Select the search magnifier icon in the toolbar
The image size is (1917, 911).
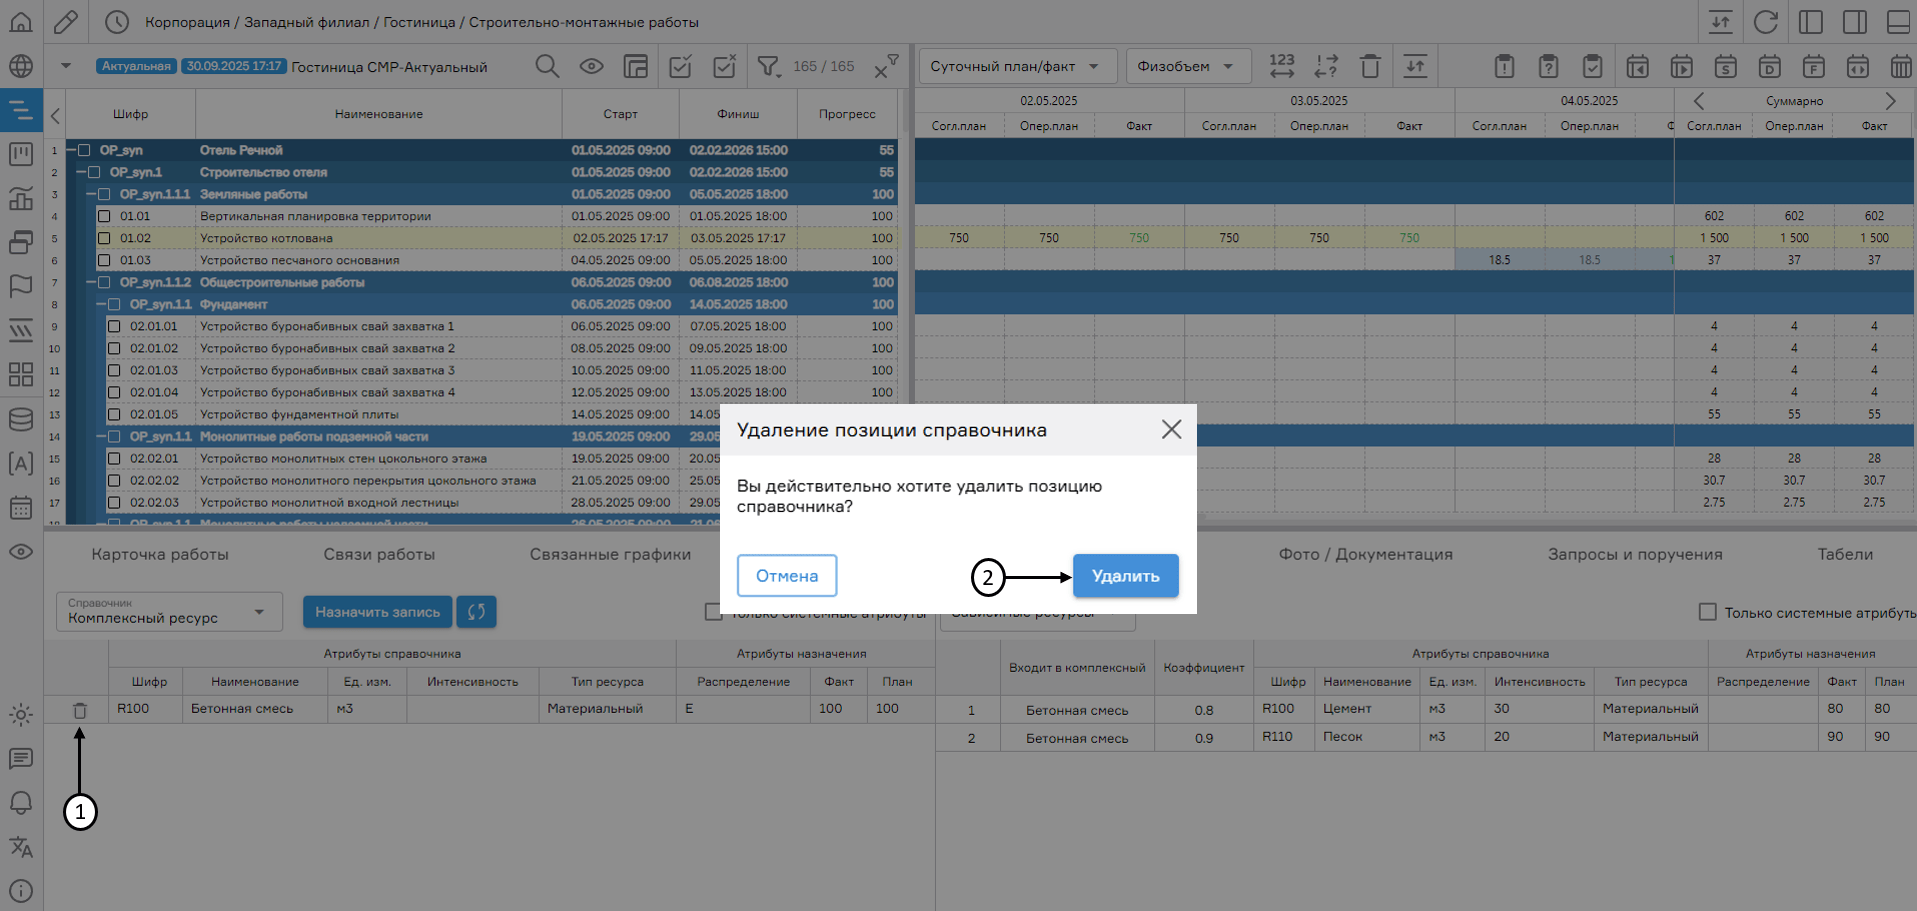tap(547, 65)
